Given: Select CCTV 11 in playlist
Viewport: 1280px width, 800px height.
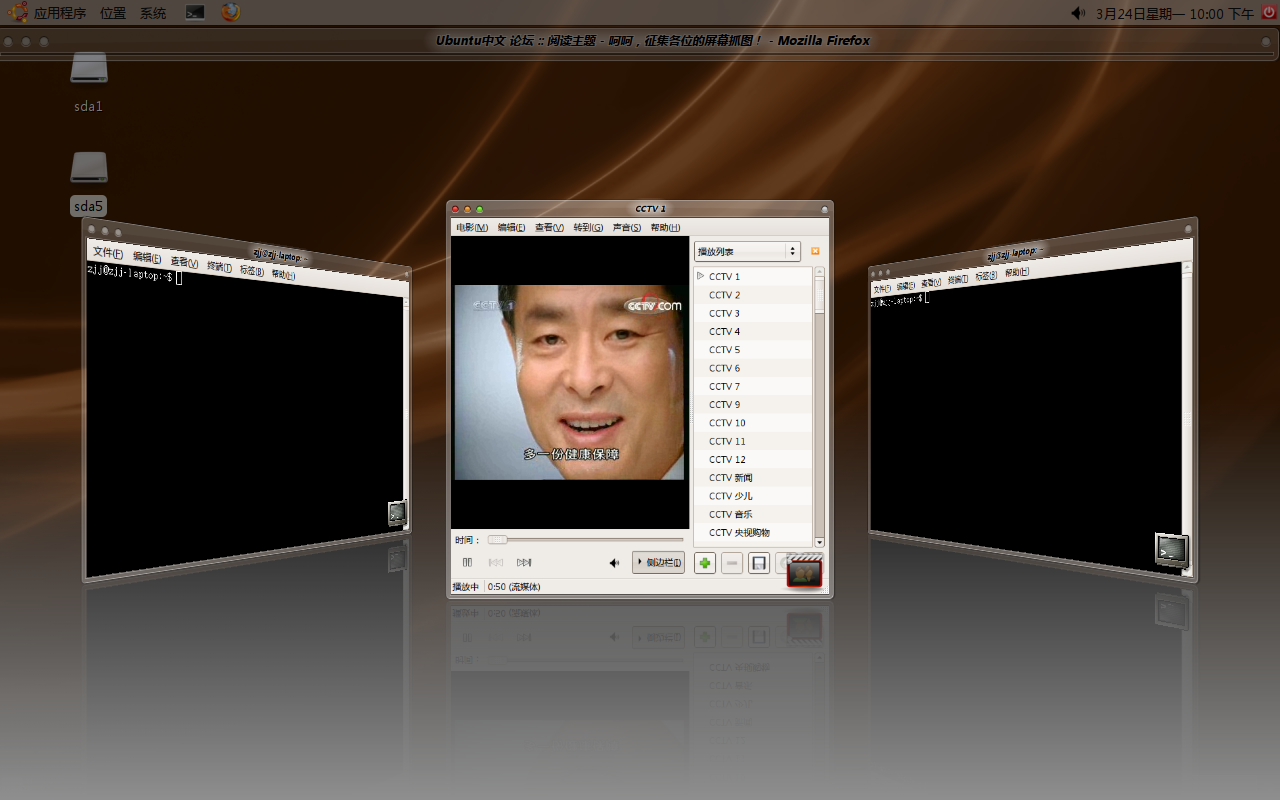Looking at the screenshot, I should click(x=754, y=441).
